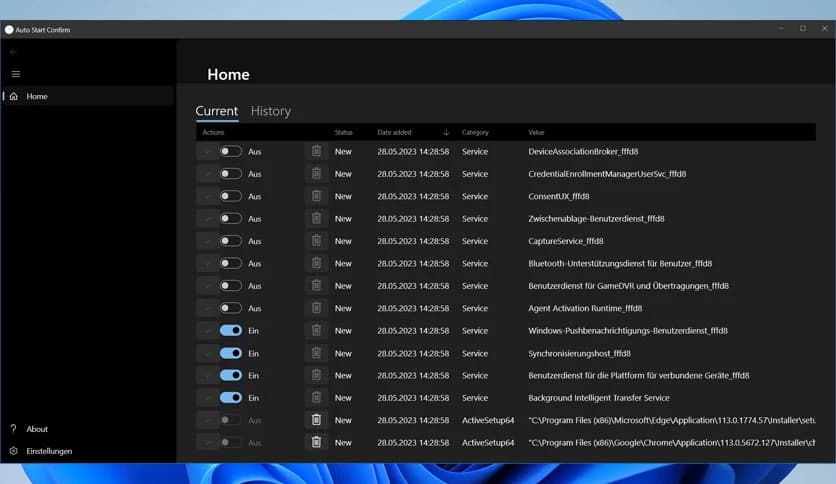Click the Category column header
Viewport: 836px width, 484px height.
coord(475,132)
